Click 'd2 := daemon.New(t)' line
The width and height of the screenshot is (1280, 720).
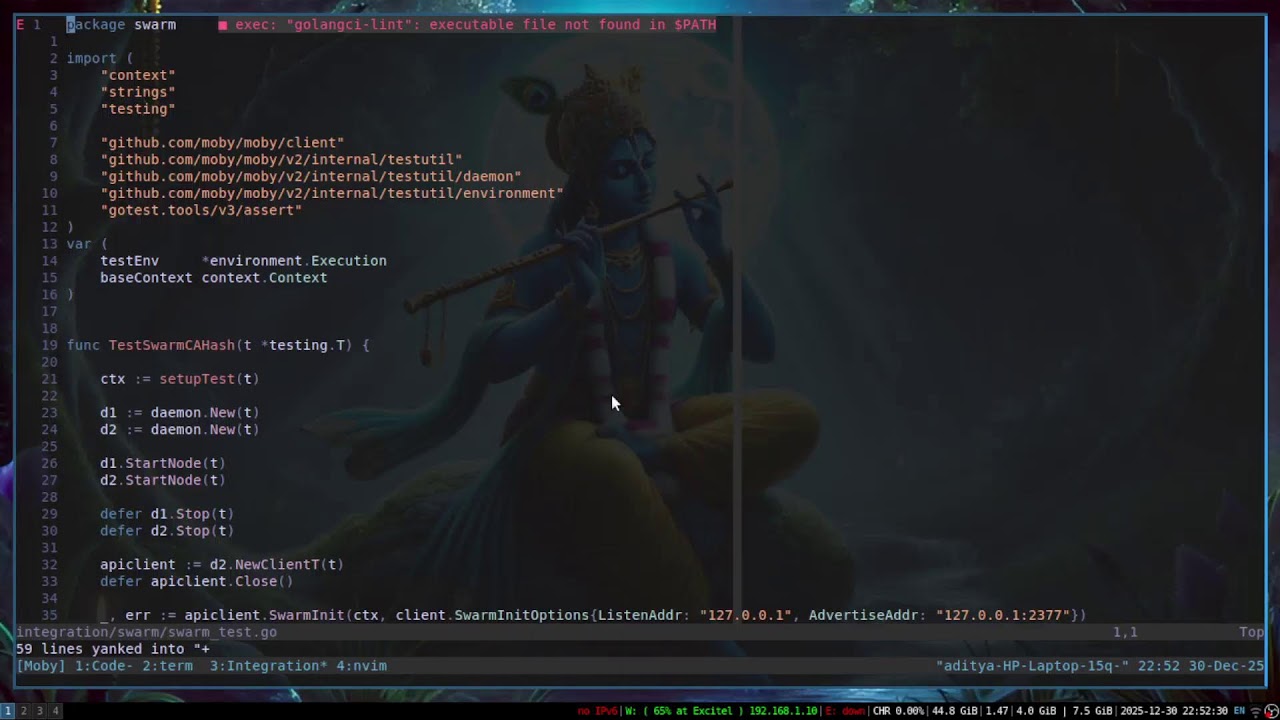pyautogui.click(x=179, y=430)
